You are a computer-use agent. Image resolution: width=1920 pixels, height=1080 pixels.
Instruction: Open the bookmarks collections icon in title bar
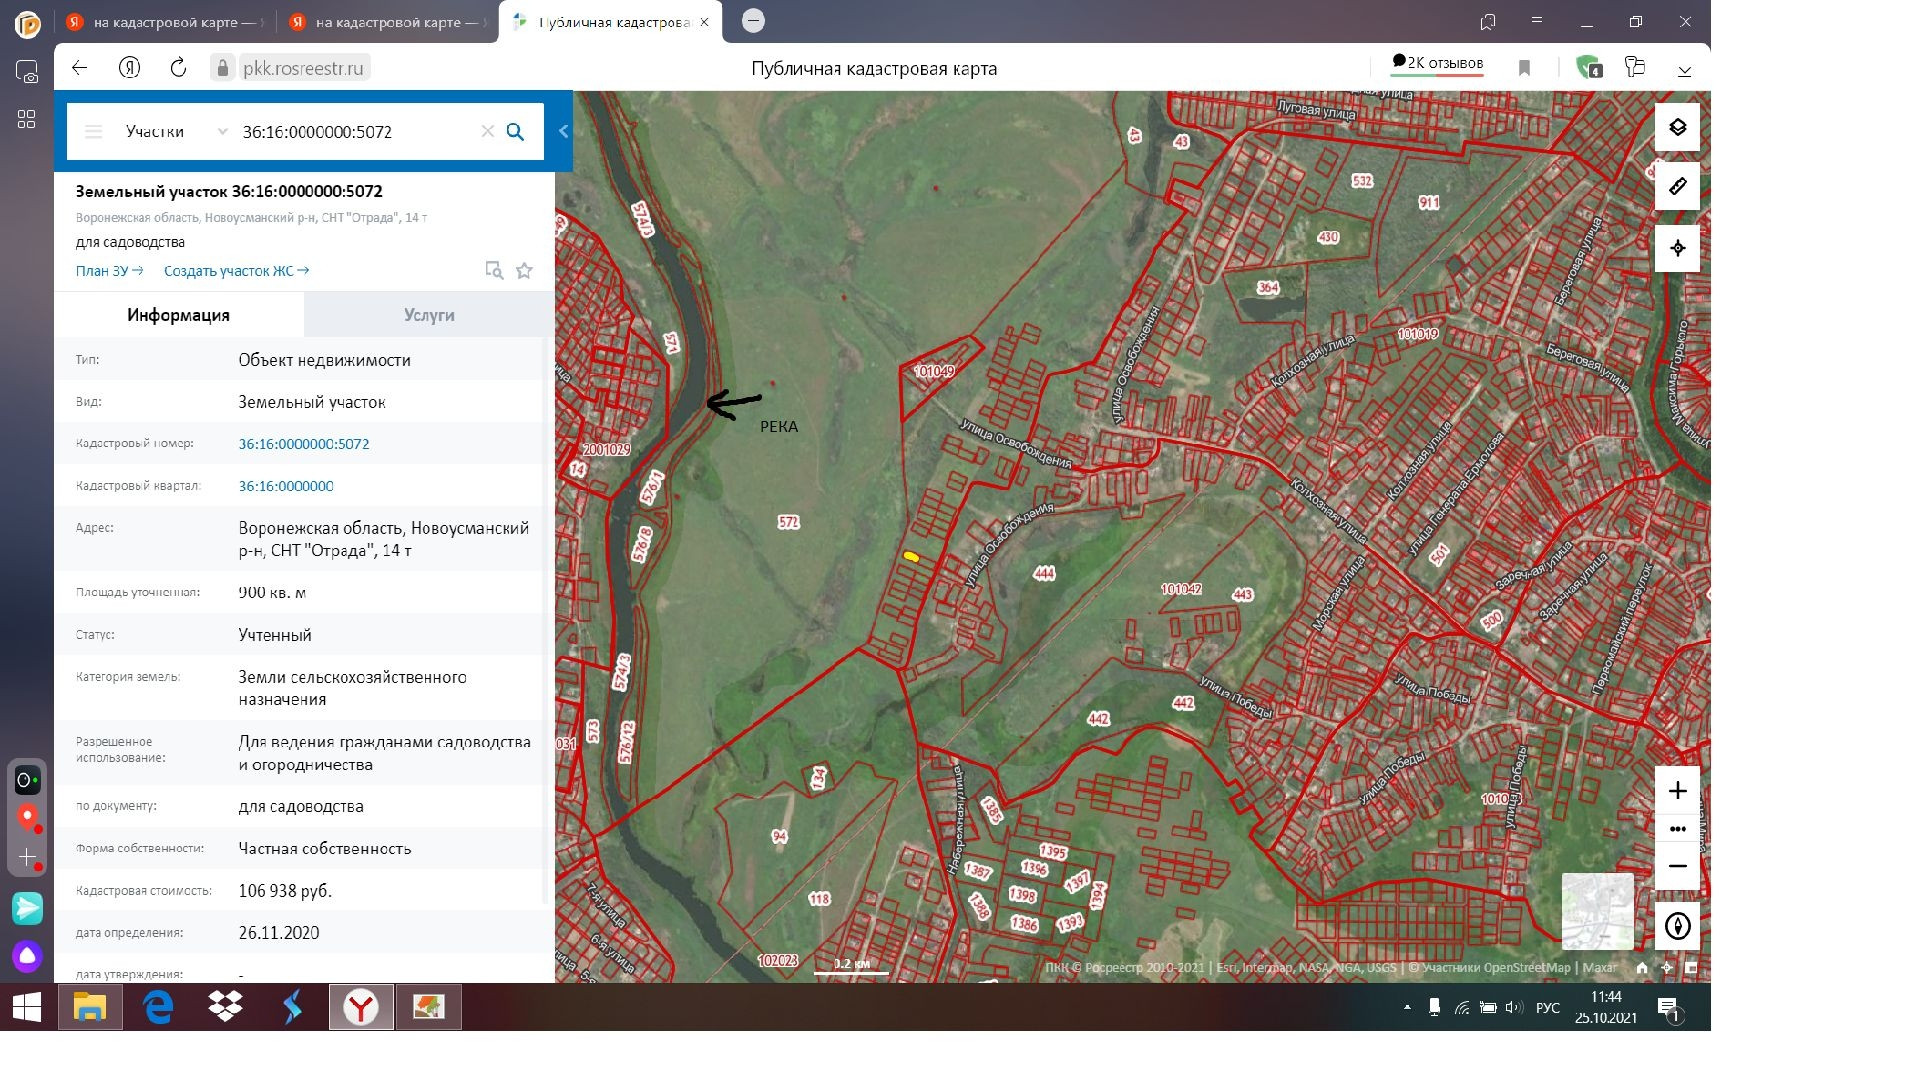point(1488,21)
